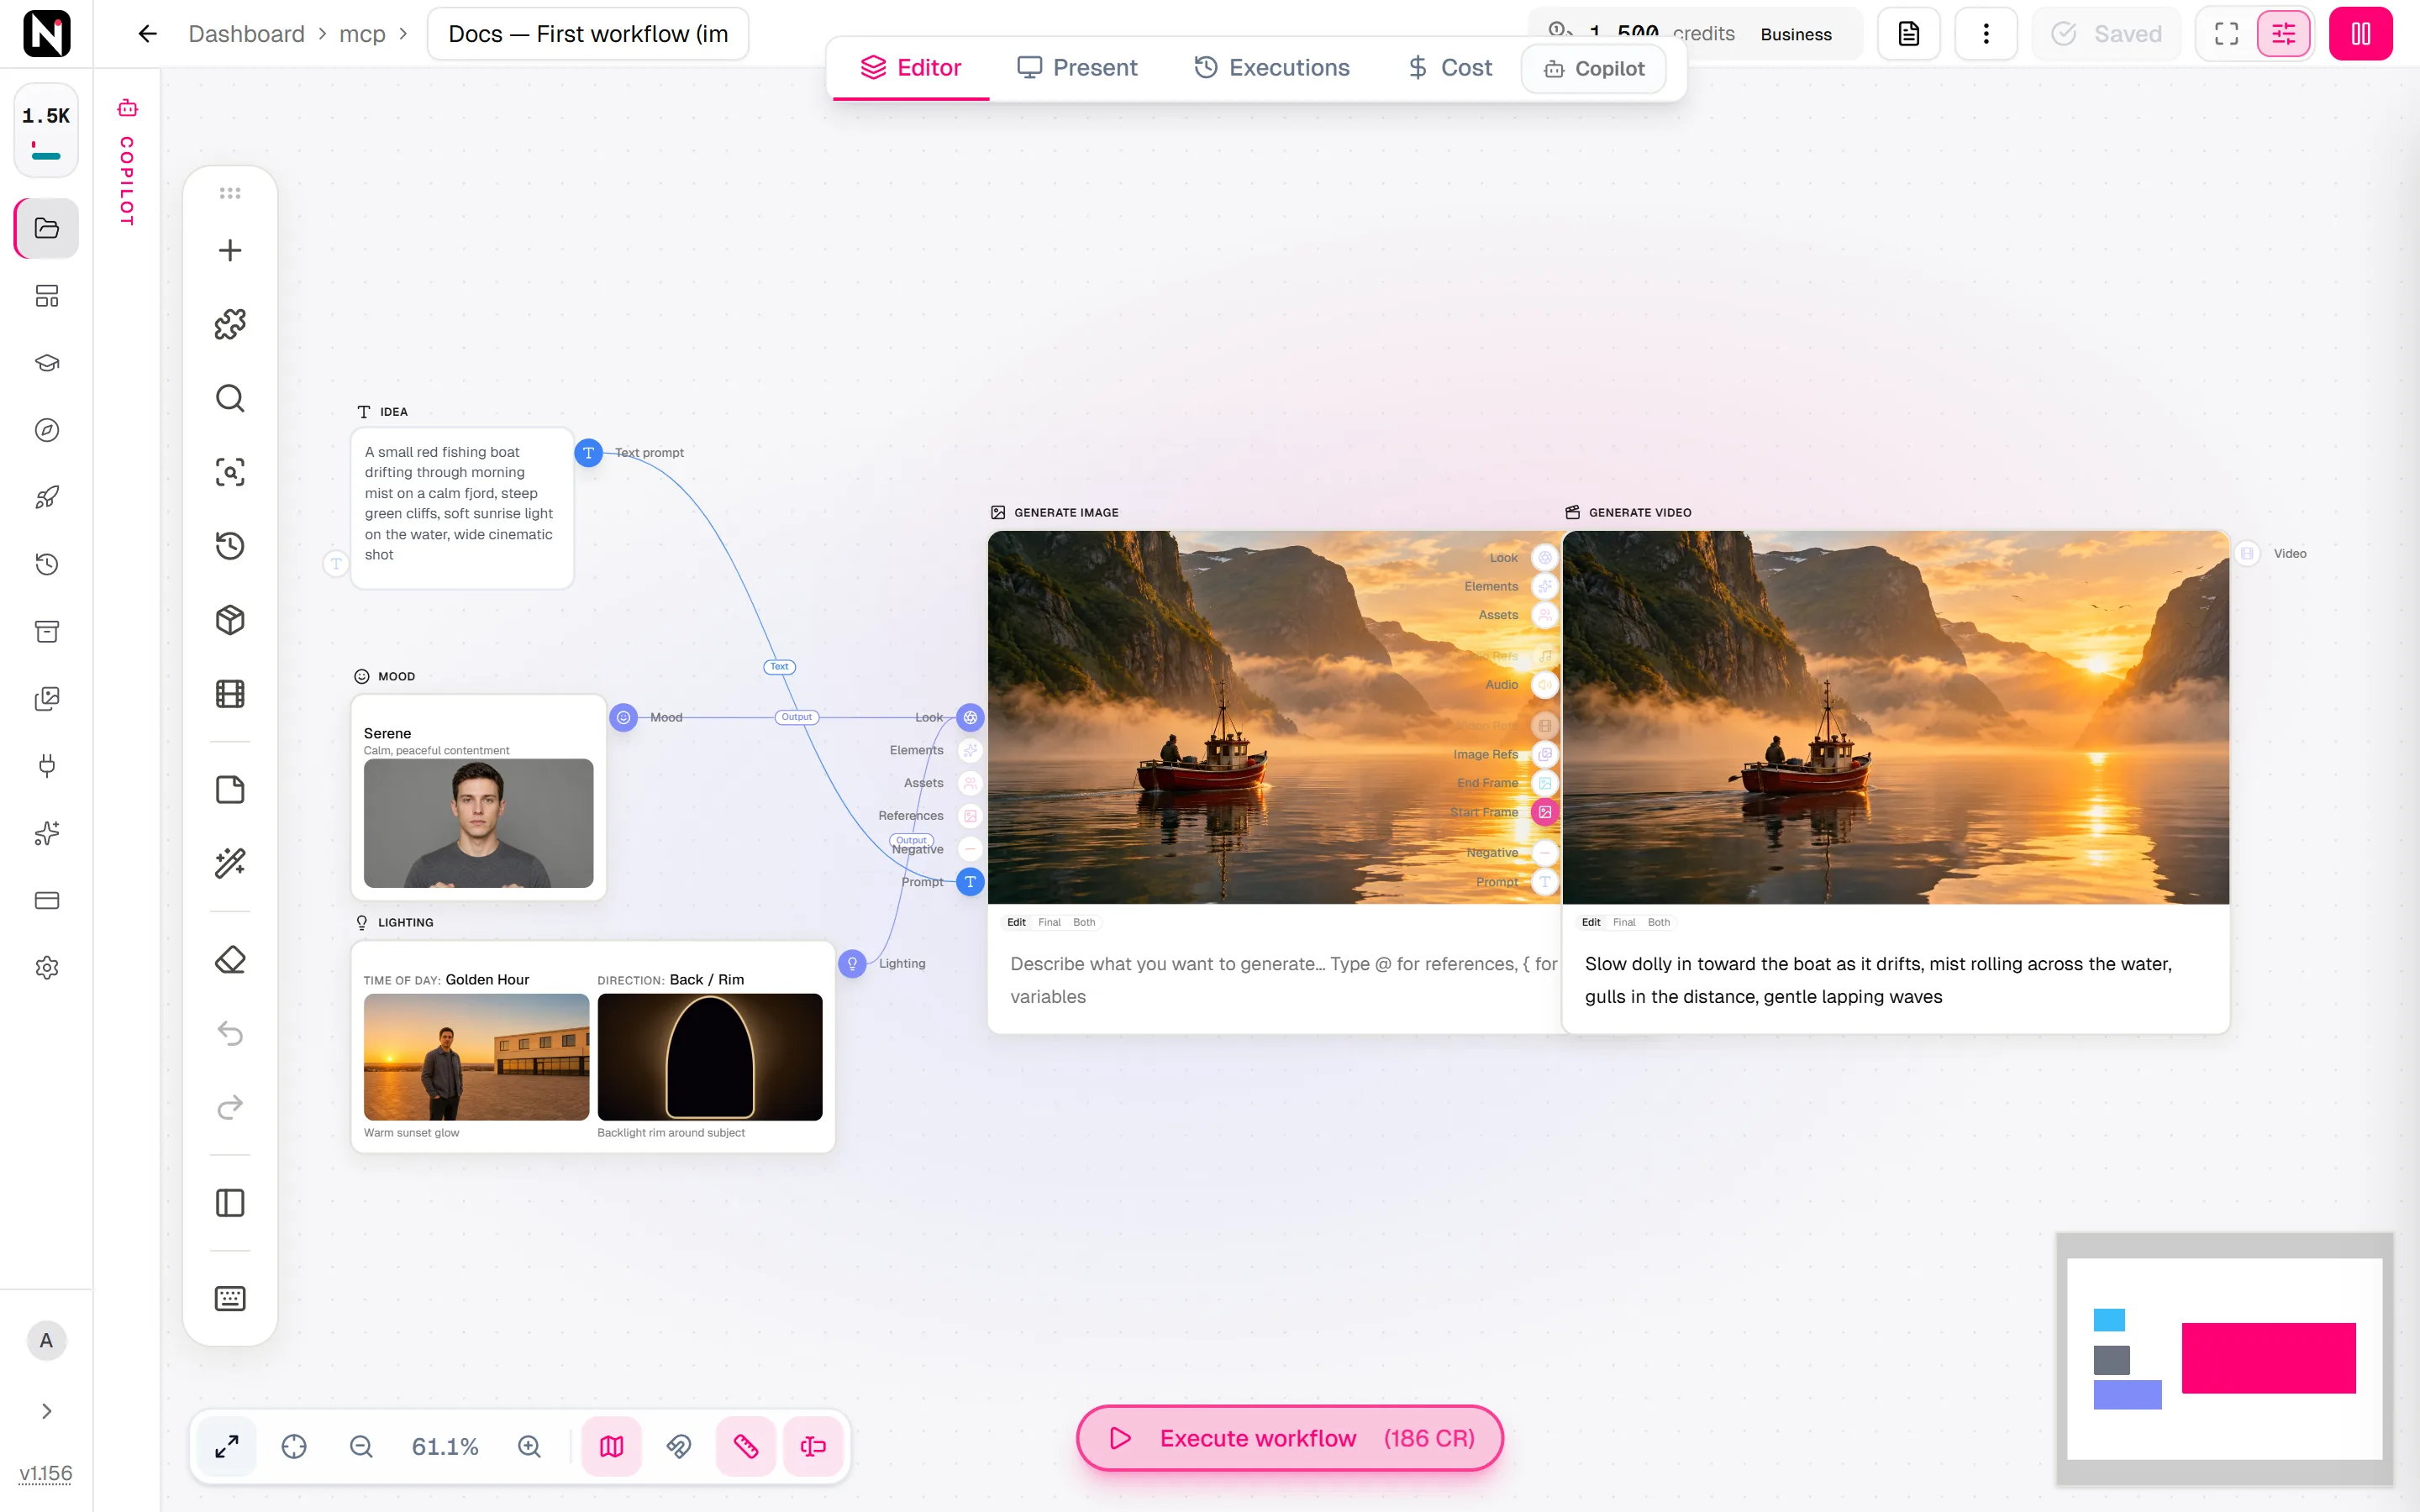Viewport: 2420px width, 1512px height.
Task: Switch to the Executions tab
Action: pyautogui.click(x=1272, y=67)
